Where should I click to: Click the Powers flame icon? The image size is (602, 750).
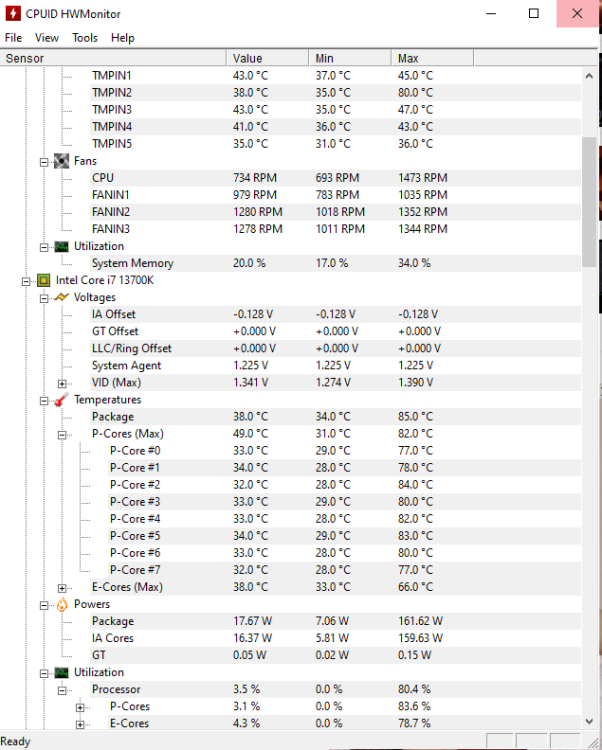[x=62, y=605]
